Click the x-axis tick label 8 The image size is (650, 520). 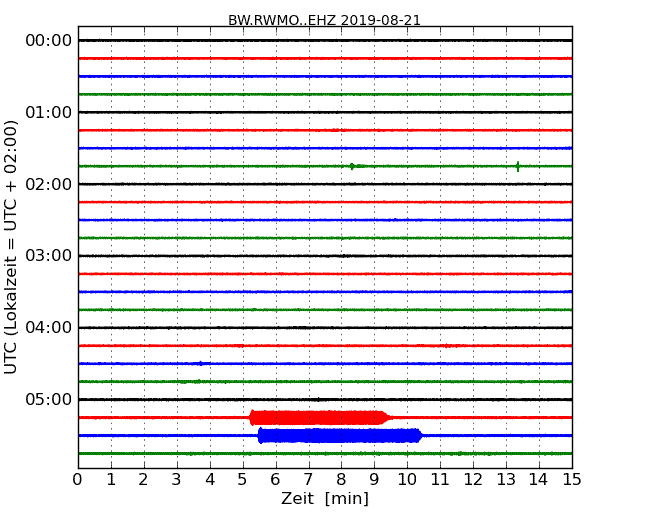click(x=341, y=480)
